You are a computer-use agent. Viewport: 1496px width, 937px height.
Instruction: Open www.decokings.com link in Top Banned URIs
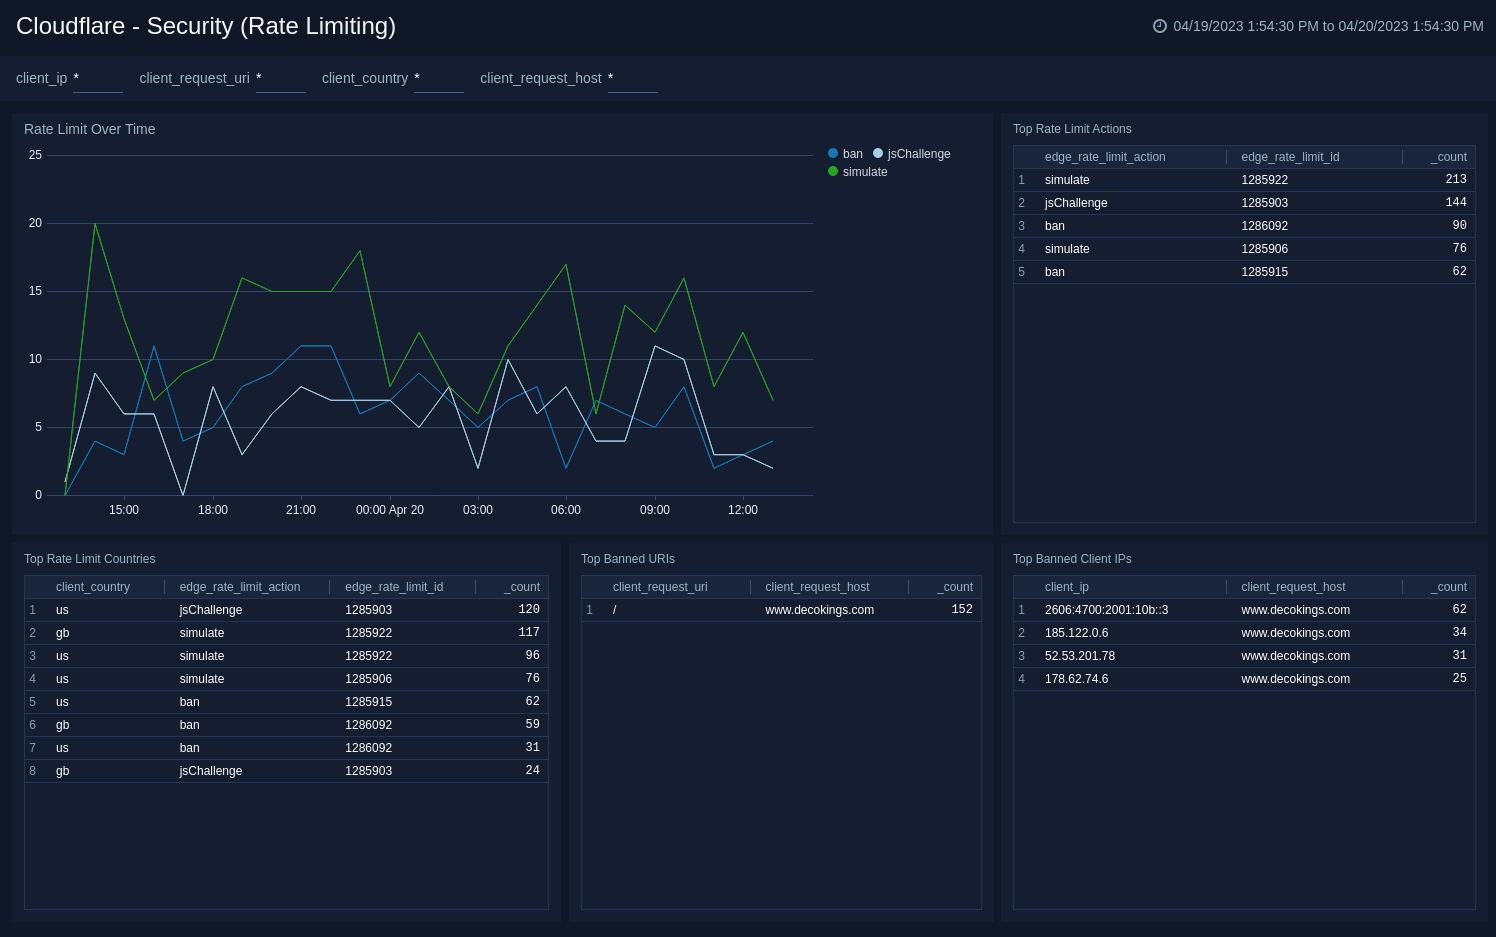pos(819,610)
